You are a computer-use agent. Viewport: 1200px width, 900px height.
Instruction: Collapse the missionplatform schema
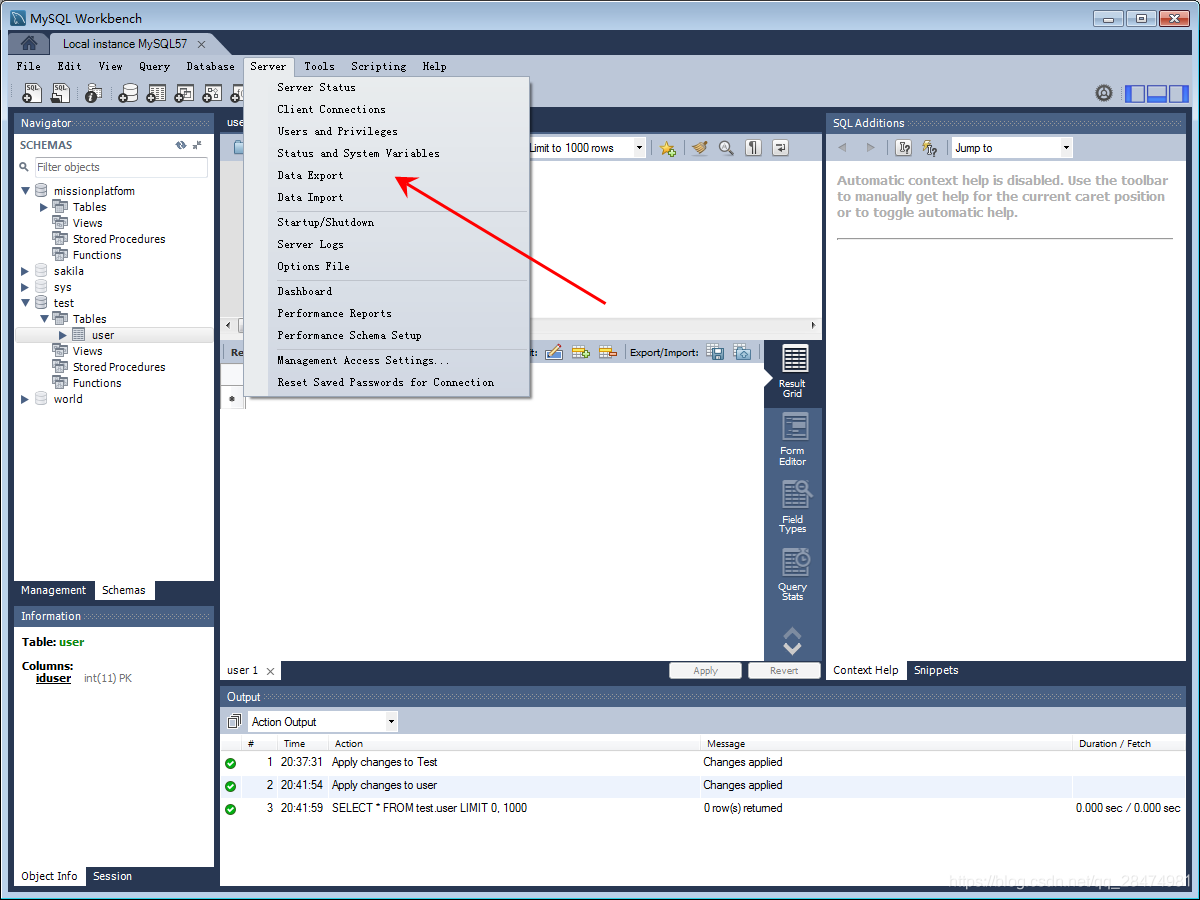(25, 191)
